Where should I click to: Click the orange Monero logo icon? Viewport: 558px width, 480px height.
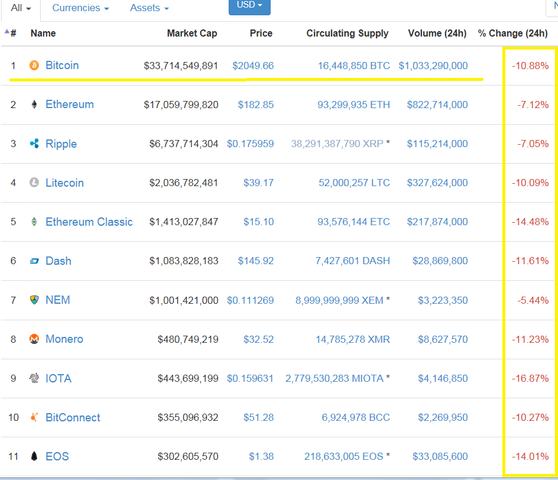pyautogui.click(x=34, y=339)
